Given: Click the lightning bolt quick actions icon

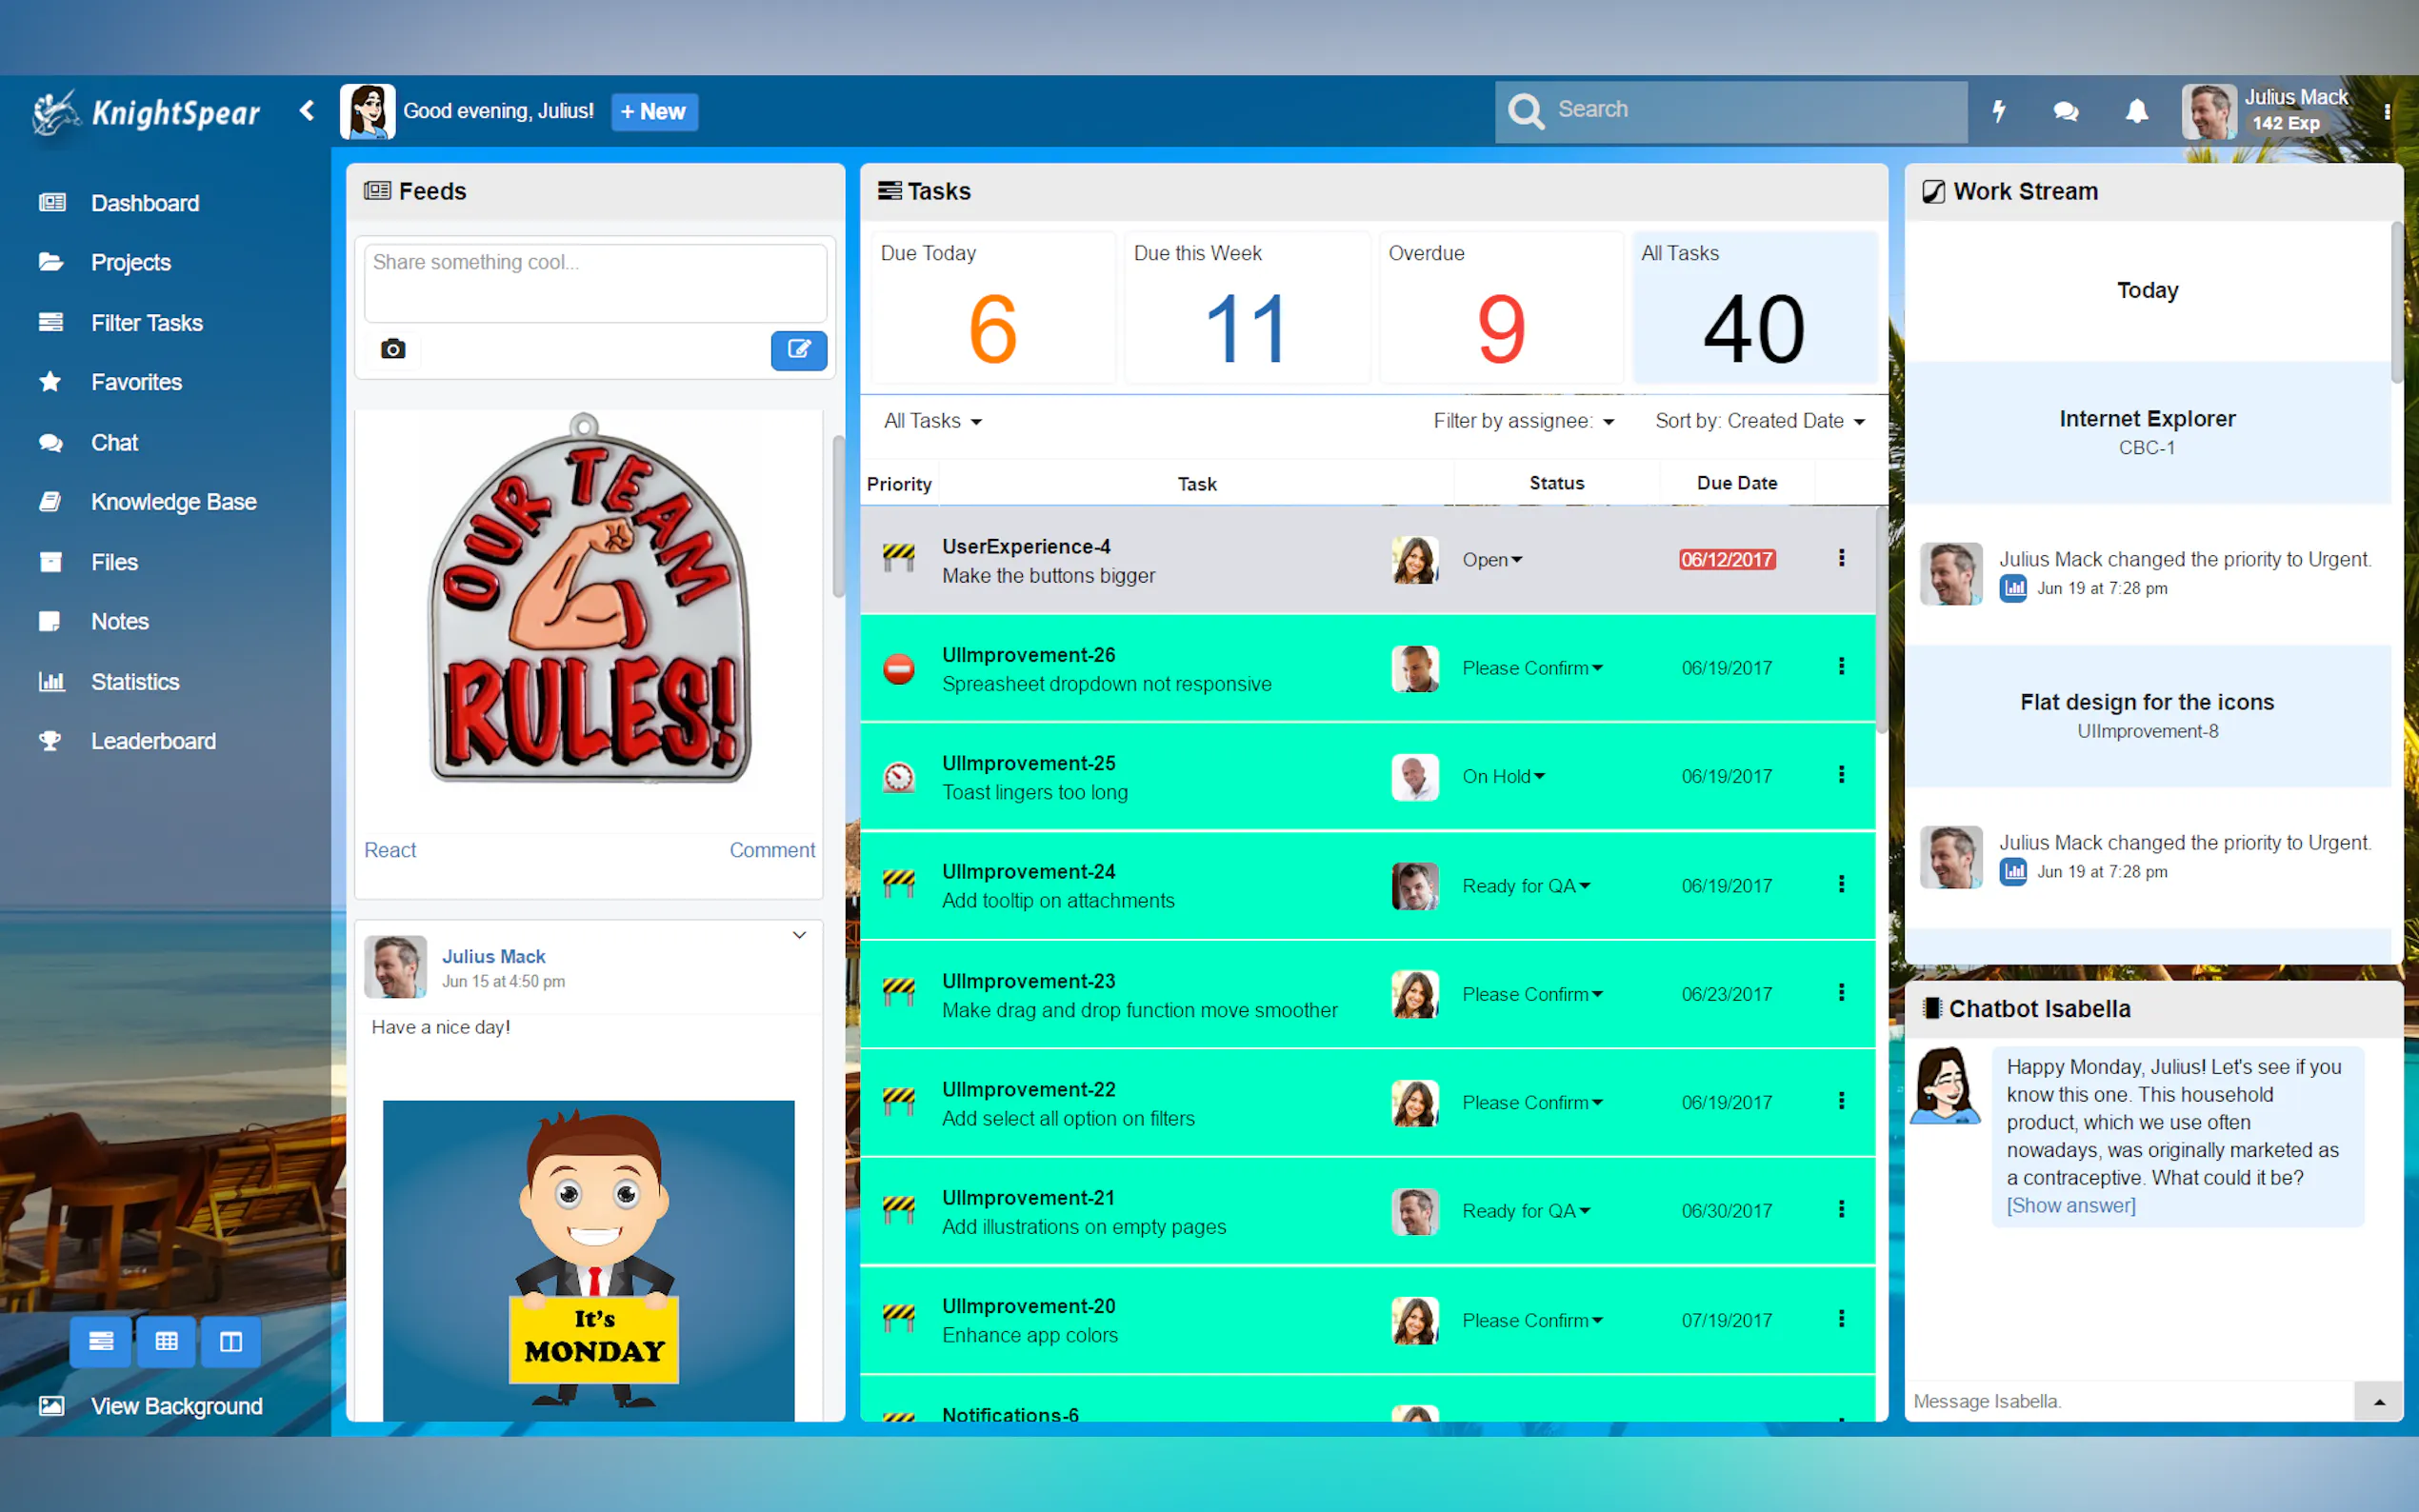Looking at the screenshot, I should click(x=1998, y=111).
